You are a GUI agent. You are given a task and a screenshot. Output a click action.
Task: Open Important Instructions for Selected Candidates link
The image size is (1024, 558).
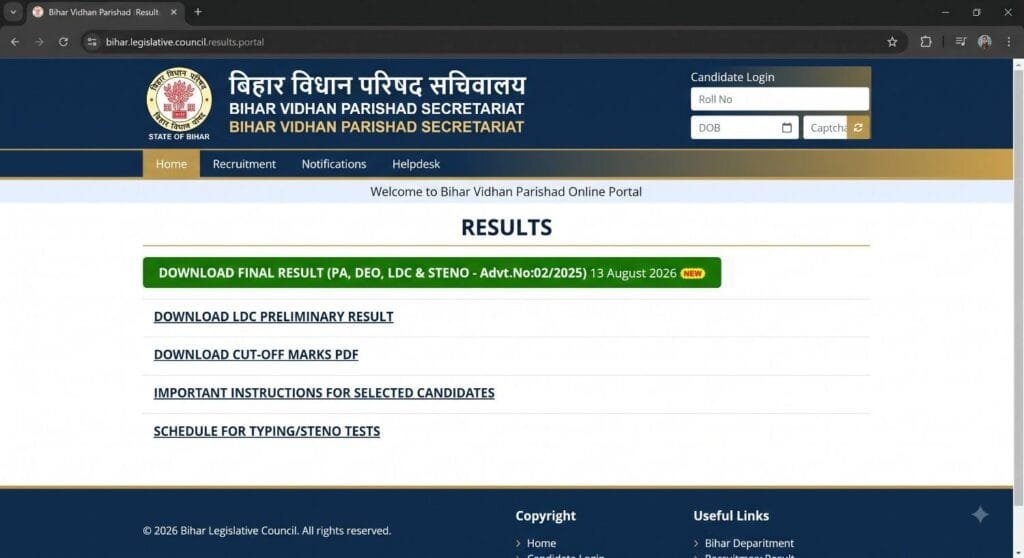[324, 393]
